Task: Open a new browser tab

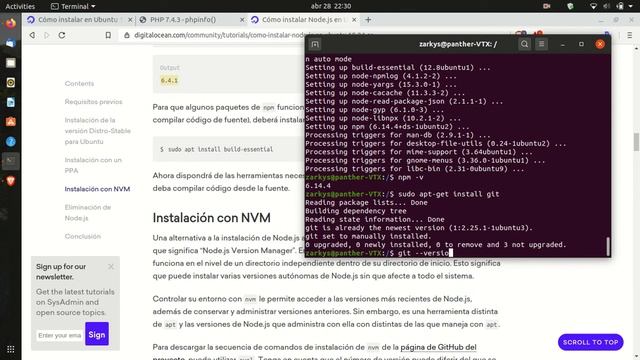Action: click(368, 20)
